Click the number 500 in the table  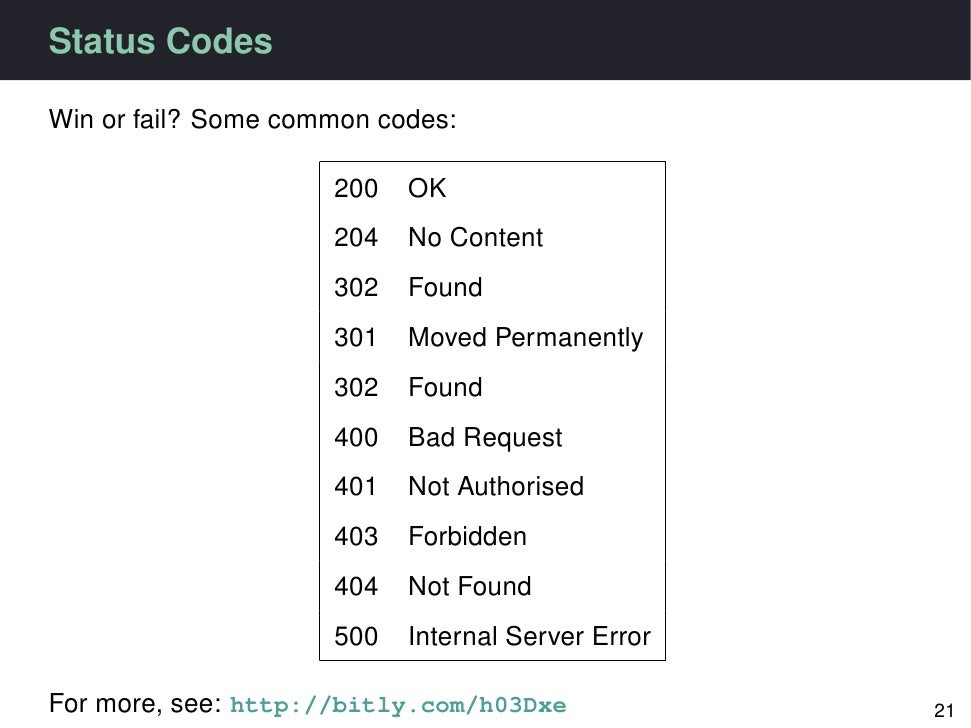(x=356, y=636)
